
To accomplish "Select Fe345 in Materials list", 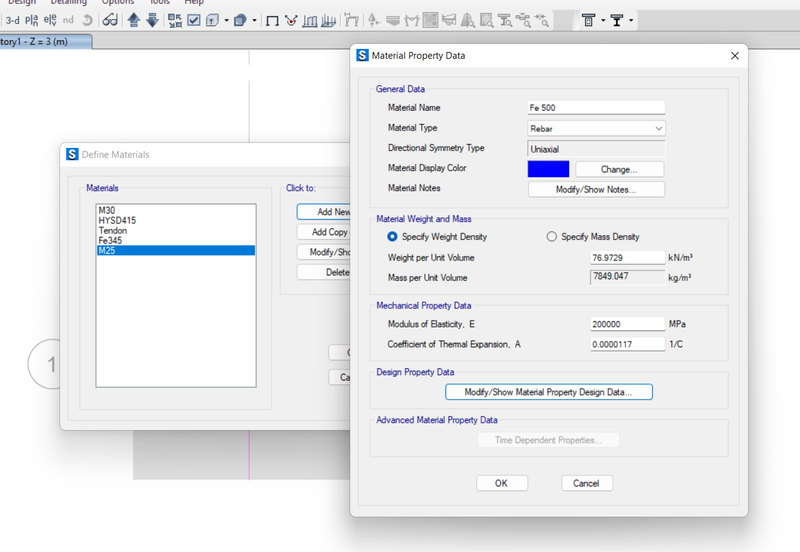I will 176,240.
